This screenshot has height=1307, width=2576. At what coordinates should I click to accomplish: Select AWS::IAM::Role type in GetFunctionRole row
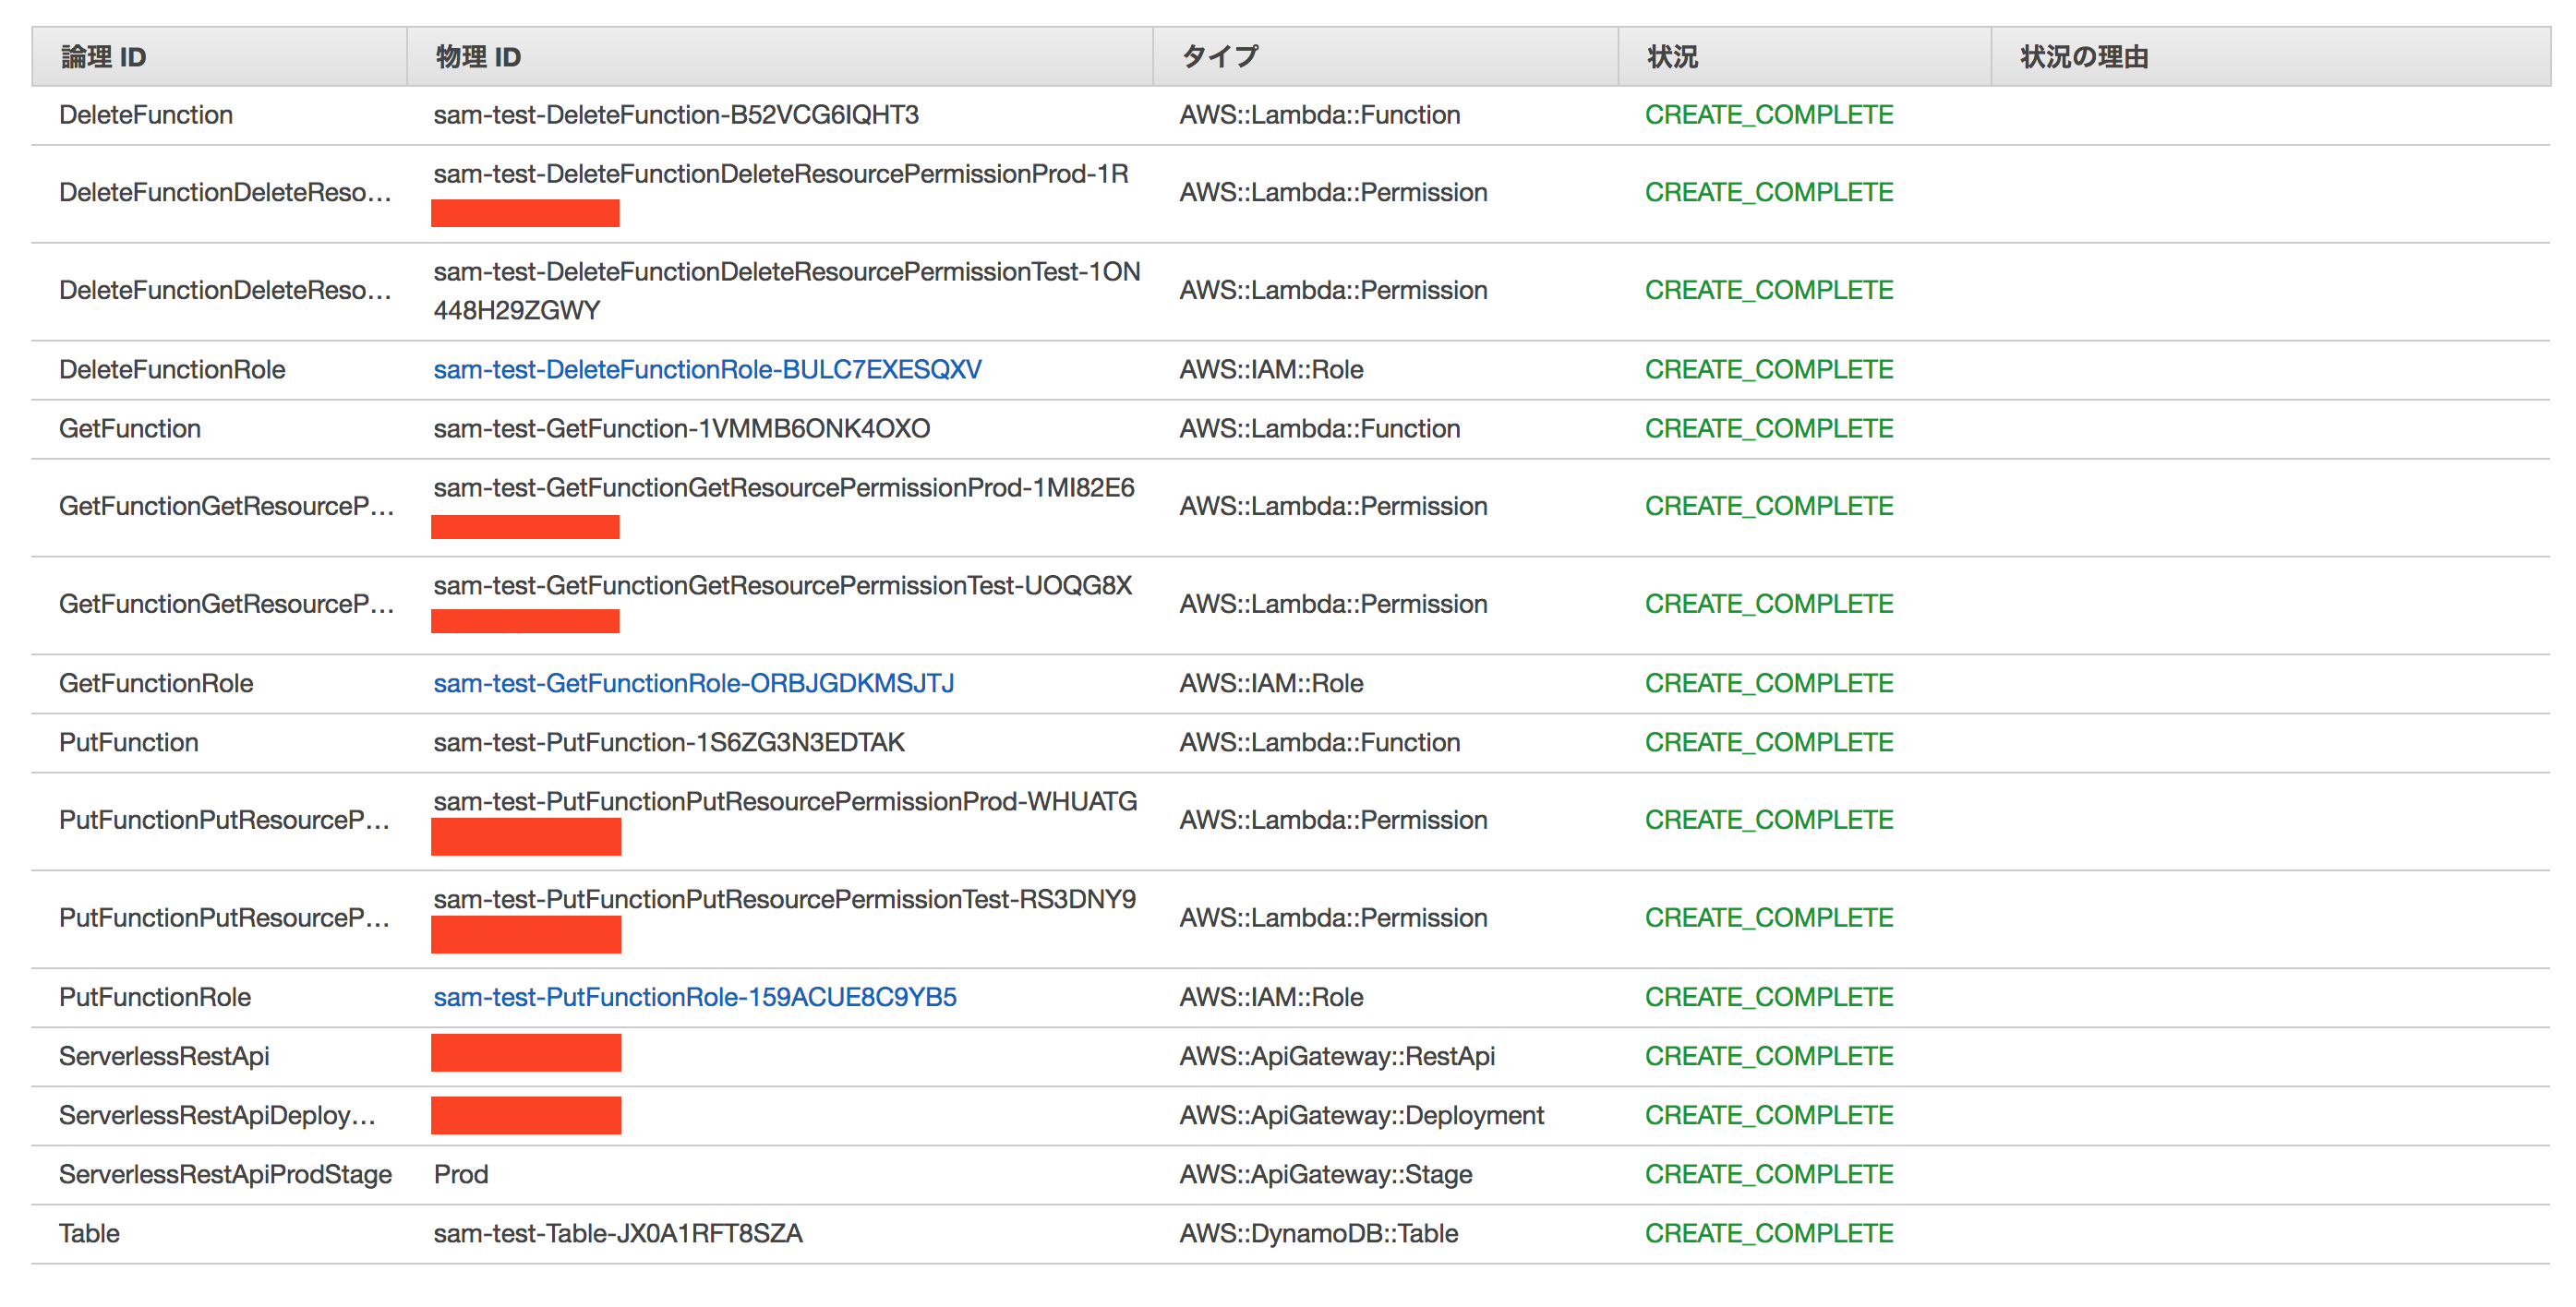click(1271, 684)
